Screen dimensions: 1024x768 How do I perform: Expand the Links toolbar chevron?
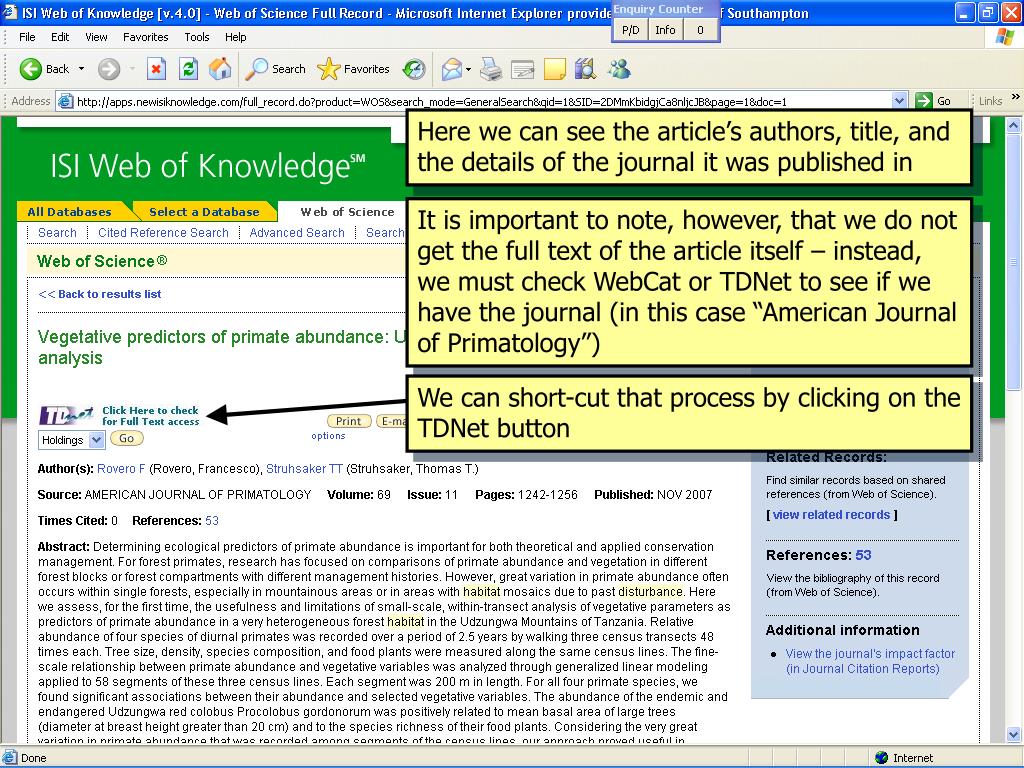coord(1016,97)
